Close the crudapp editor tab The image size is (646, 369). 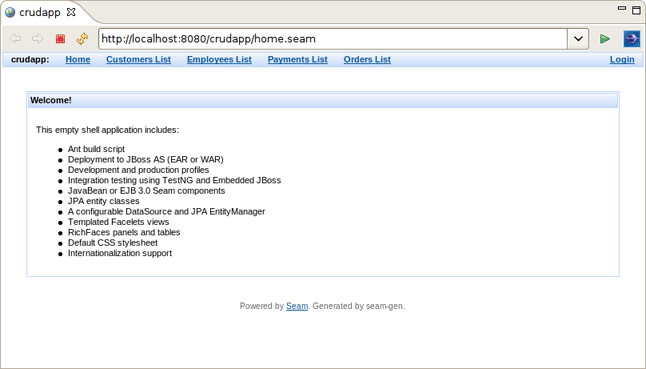tap(71, 12)
